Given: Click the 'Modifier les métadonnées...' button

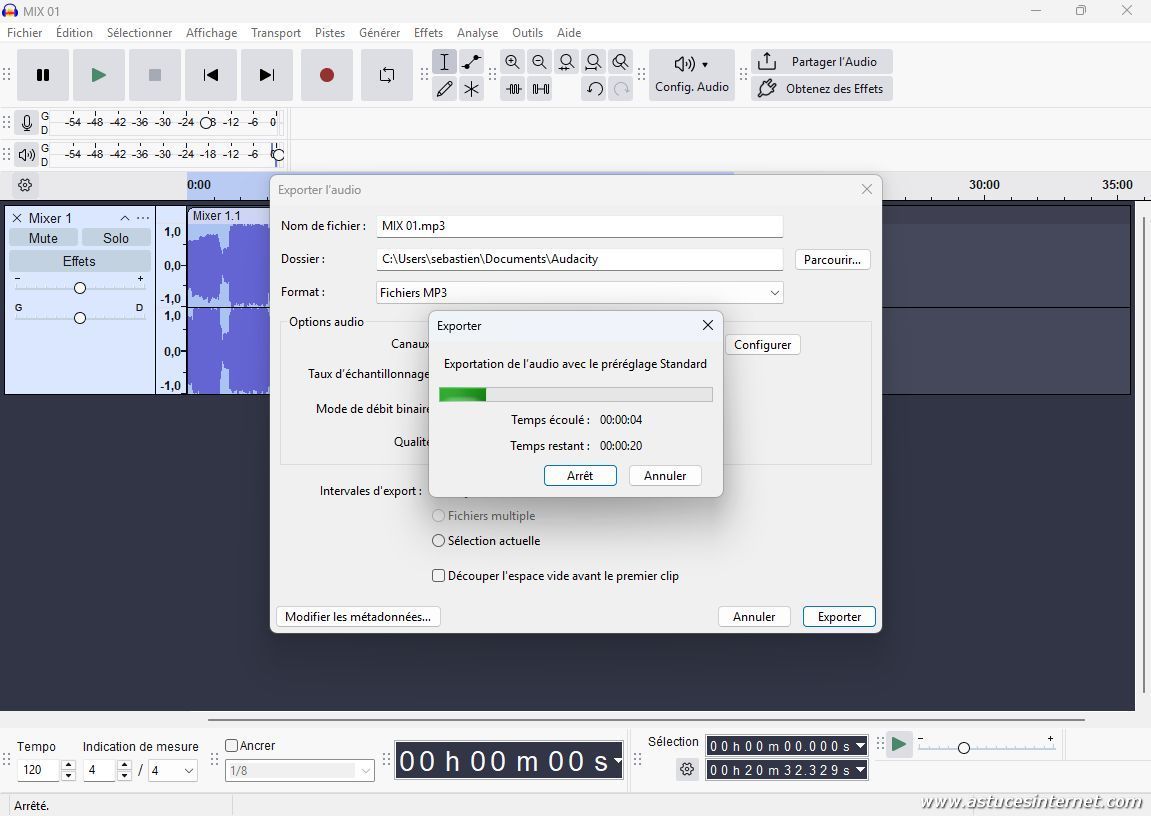Looking at the screenshot, I should [357, 617].
